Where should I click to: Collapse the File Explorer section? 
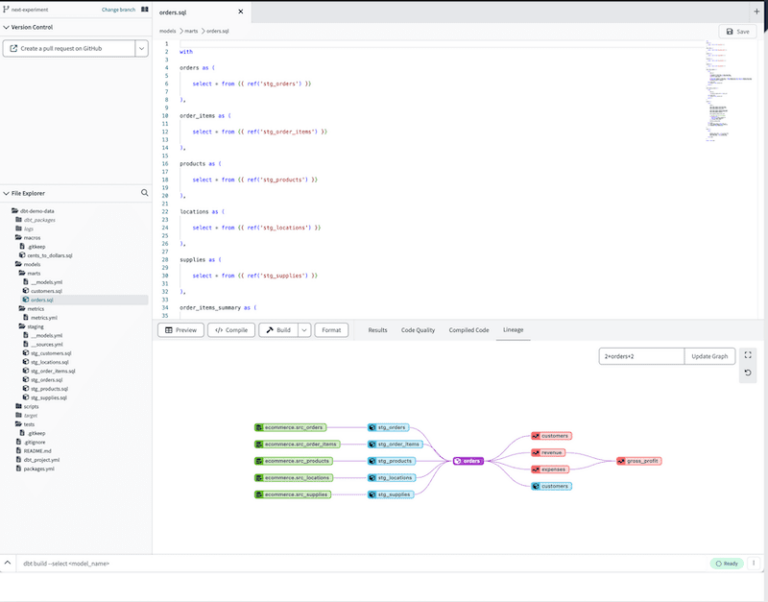(x=6, y=193)
